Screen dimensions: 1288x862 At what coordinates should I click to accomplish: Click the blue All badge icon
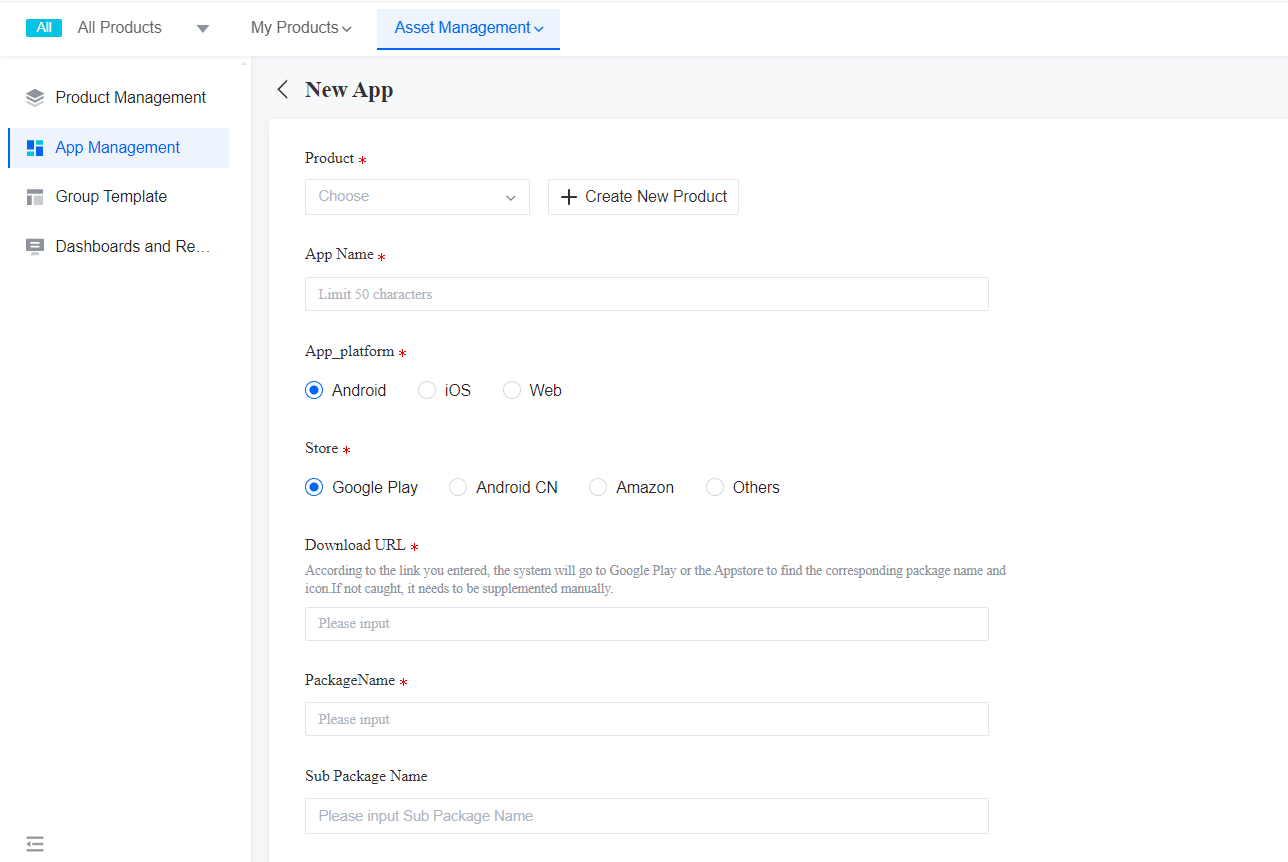(x=44, y=28)
